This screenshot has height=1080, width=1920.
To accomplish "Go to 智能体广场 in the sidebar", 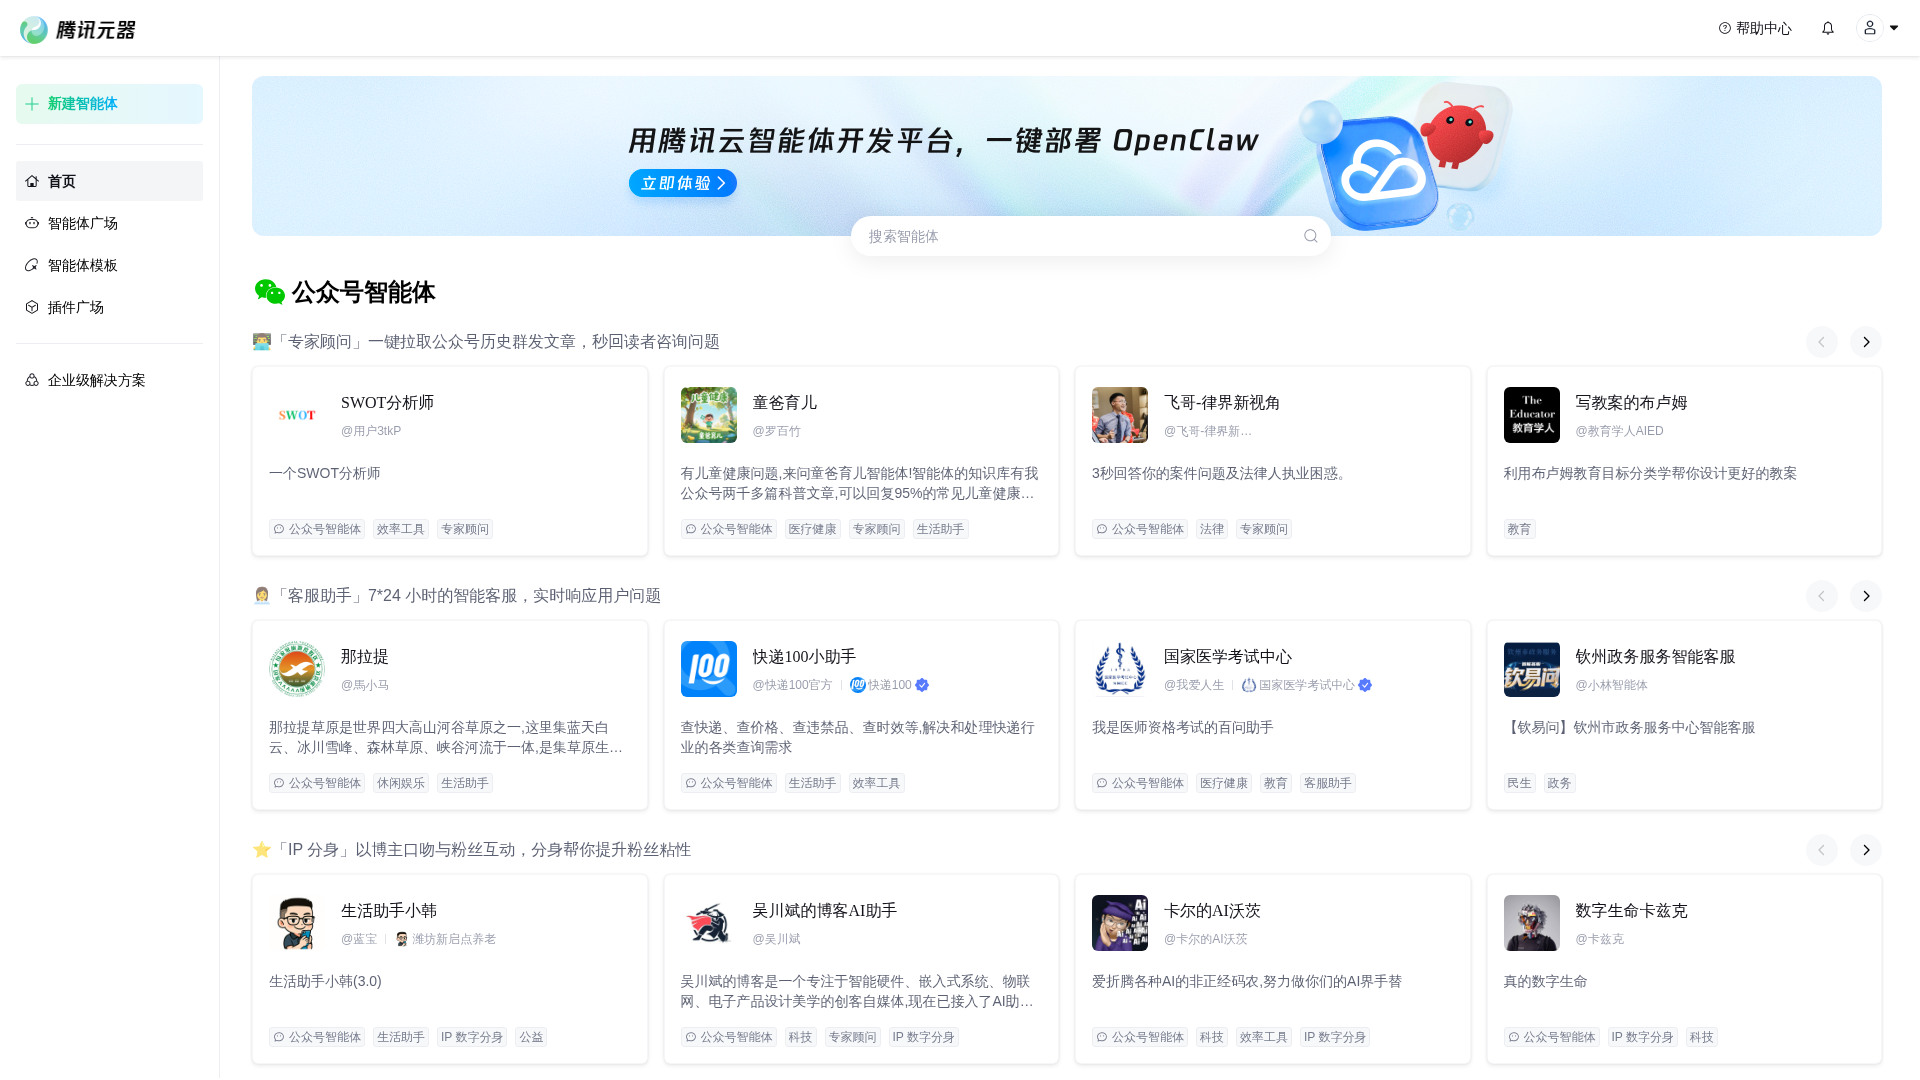I will point(109,223).
